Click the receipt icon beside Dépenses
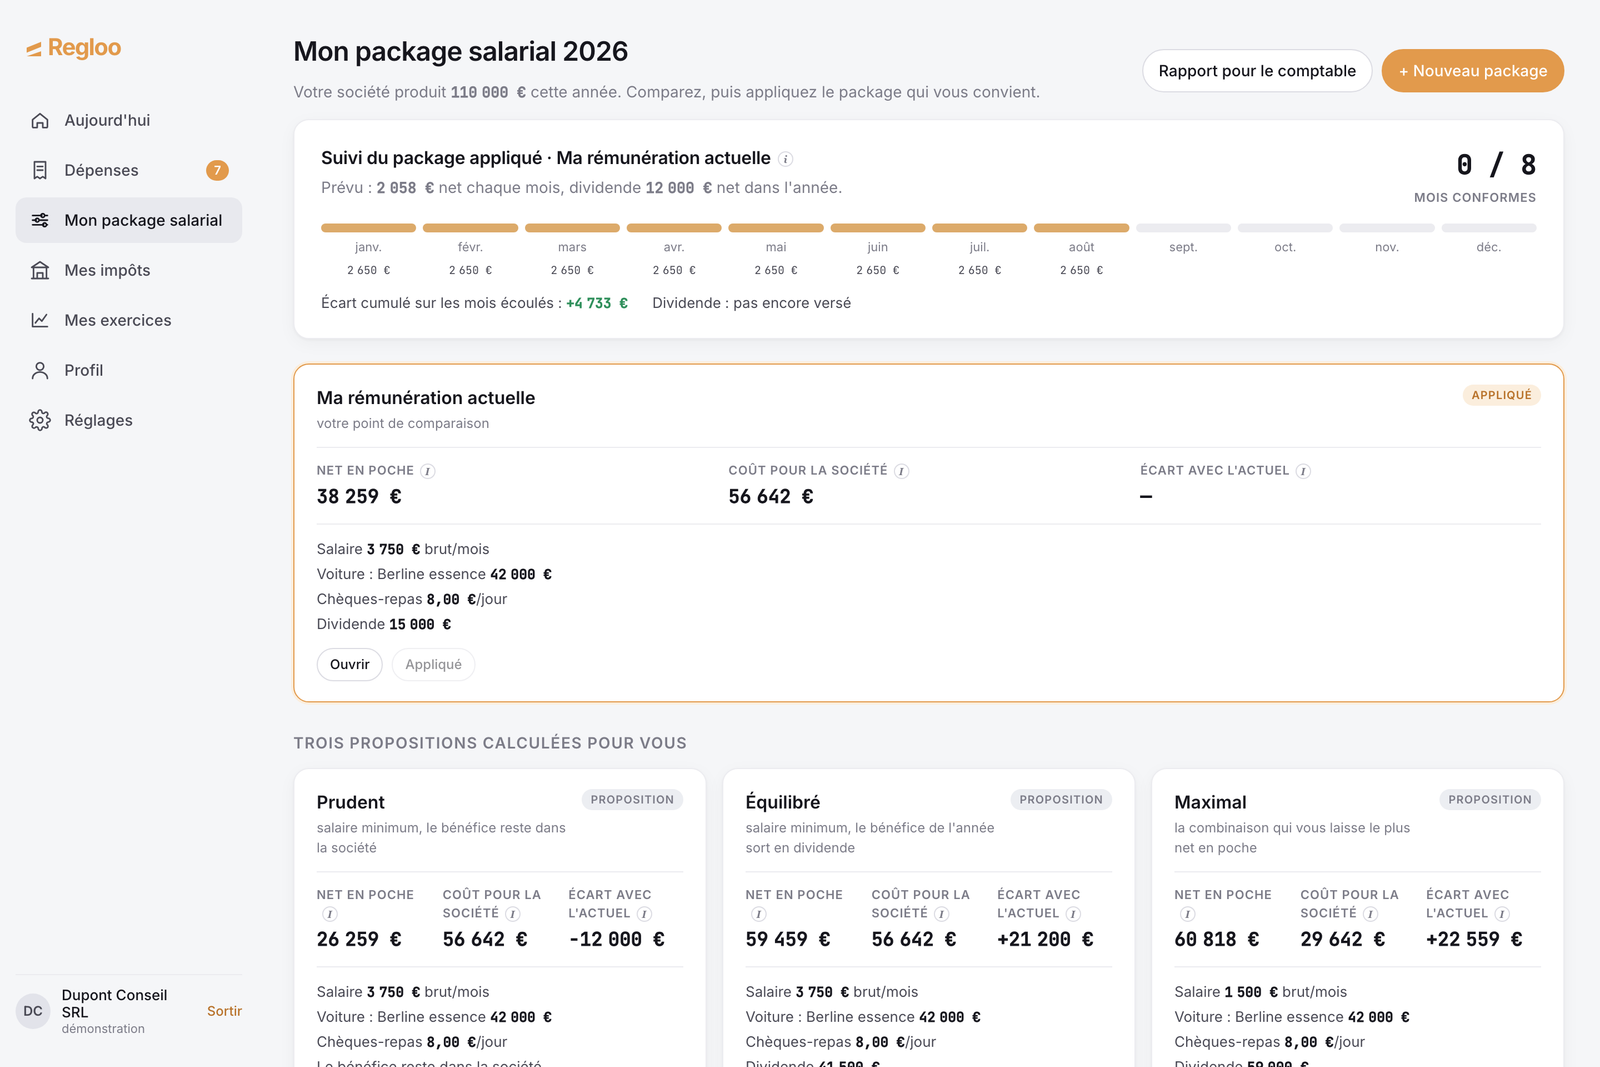 point(40,170)
